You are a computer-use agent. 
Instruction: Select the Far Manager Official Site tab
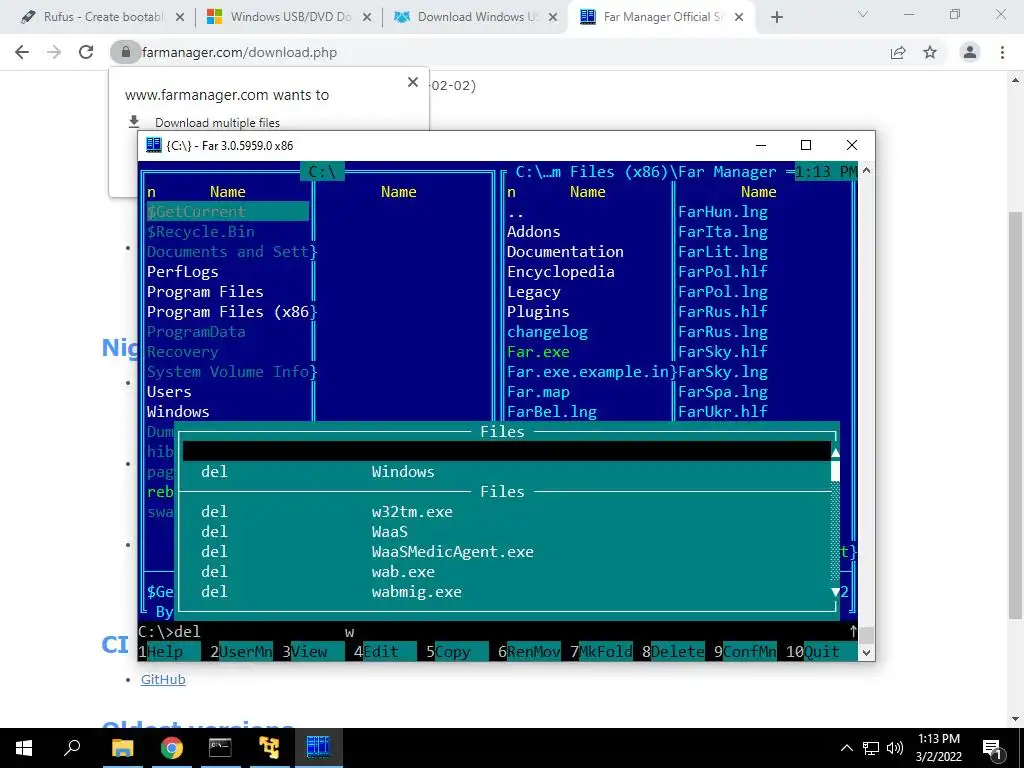click(x=662, y=17)
